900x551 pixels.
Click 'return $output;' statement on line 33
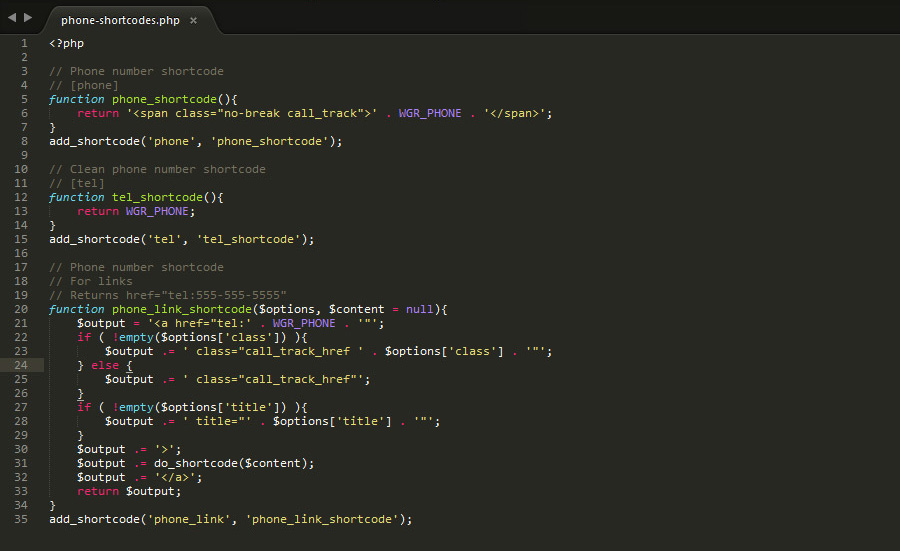[129, 491]
